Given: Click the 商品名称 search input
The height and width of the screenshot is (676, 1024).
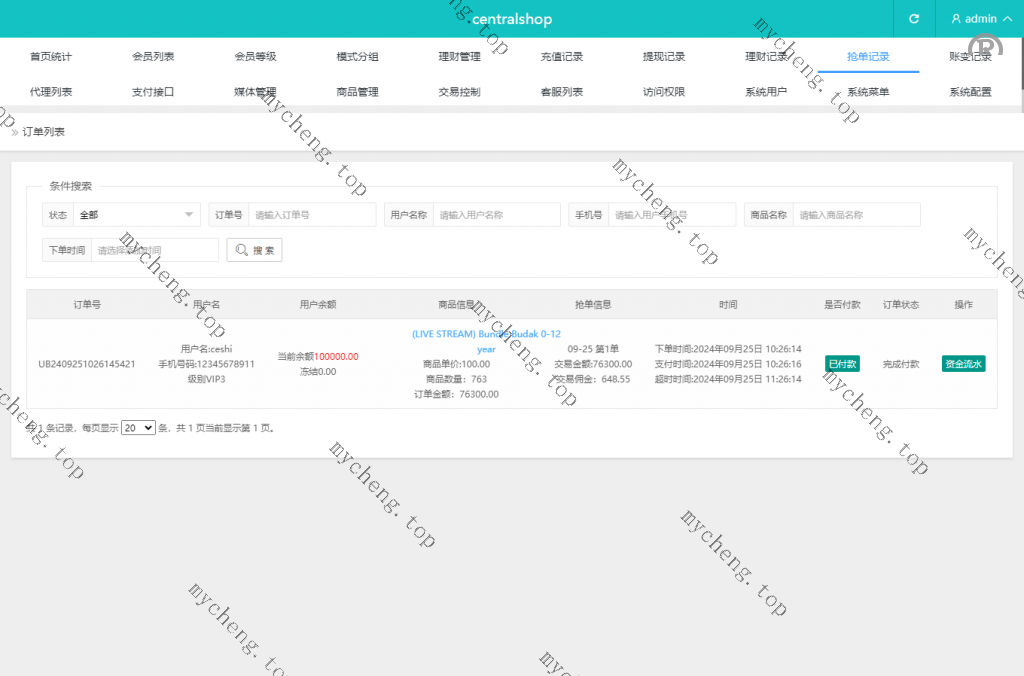Looking at the screenshot, I should click(x=856, y=215).
